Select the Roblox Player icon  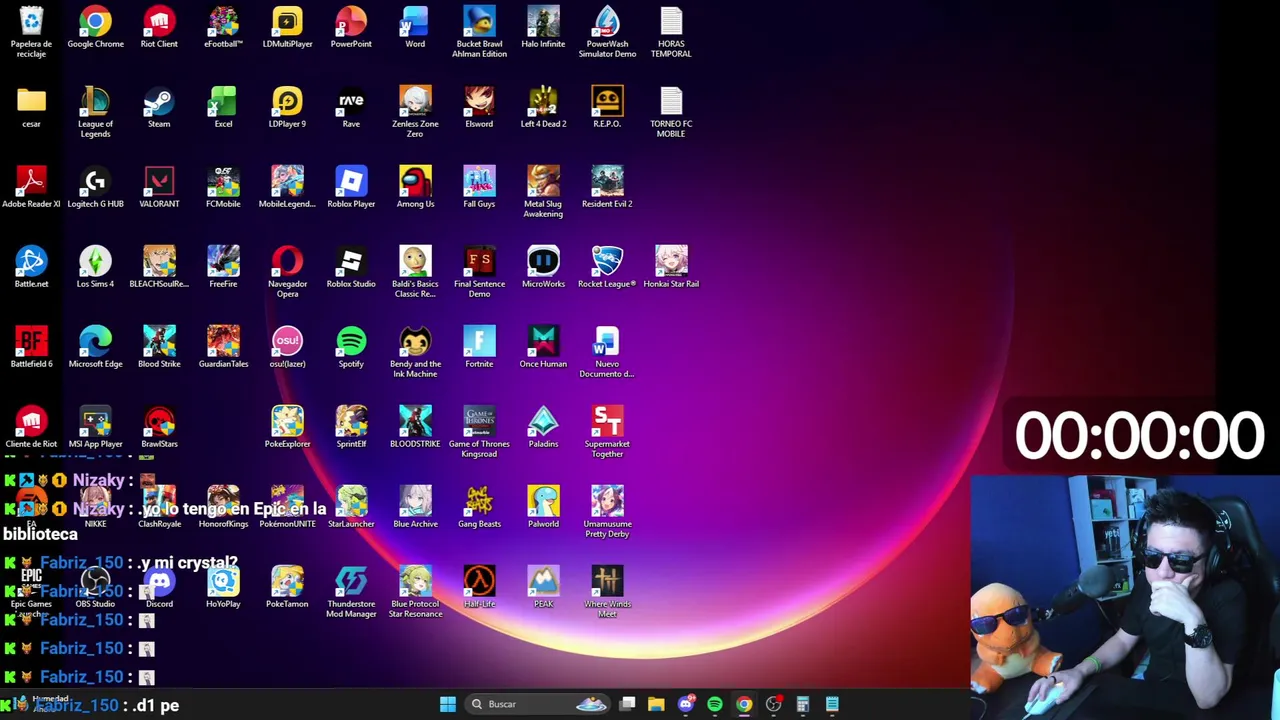351,188
